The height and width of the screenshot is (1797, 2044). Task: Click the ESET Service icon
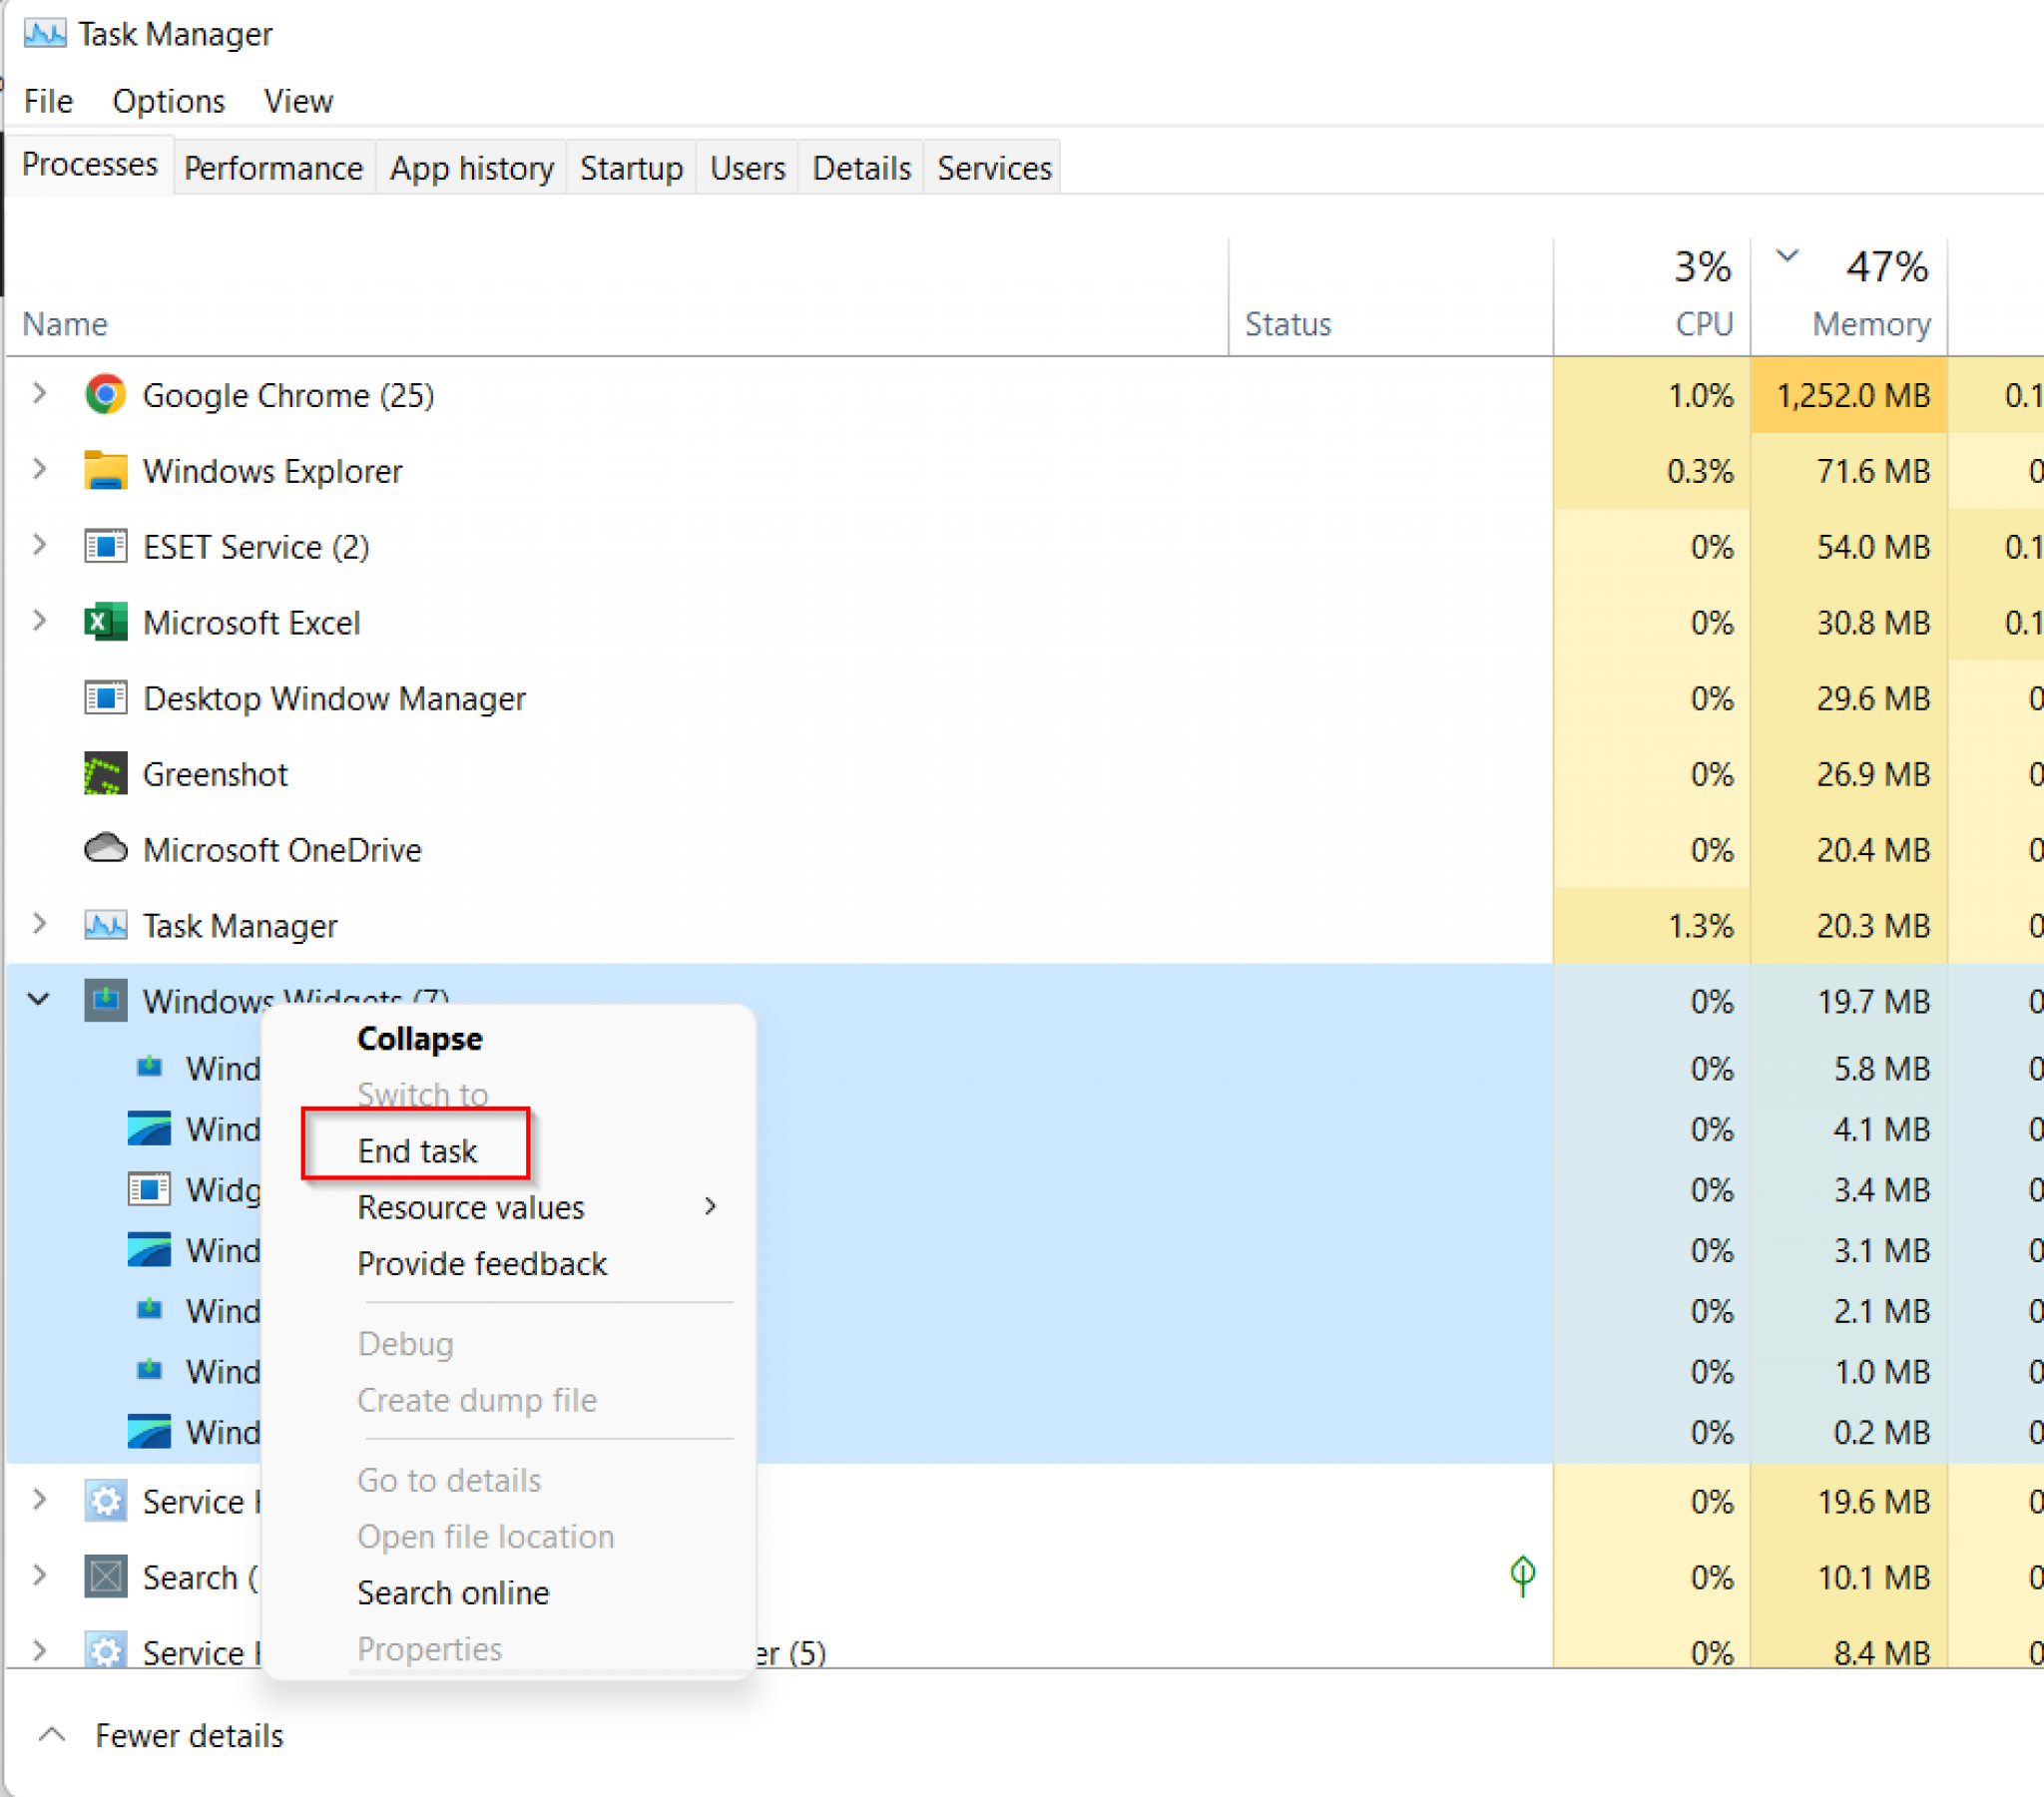(105, 546)
